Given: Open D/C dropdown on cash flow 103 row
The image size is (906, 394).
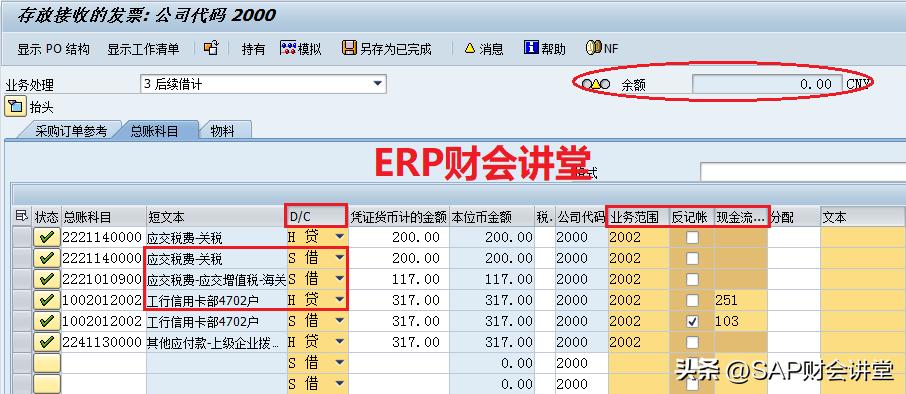Looking at the screenshot, I should pyautogui.click(x=339, y=321).
